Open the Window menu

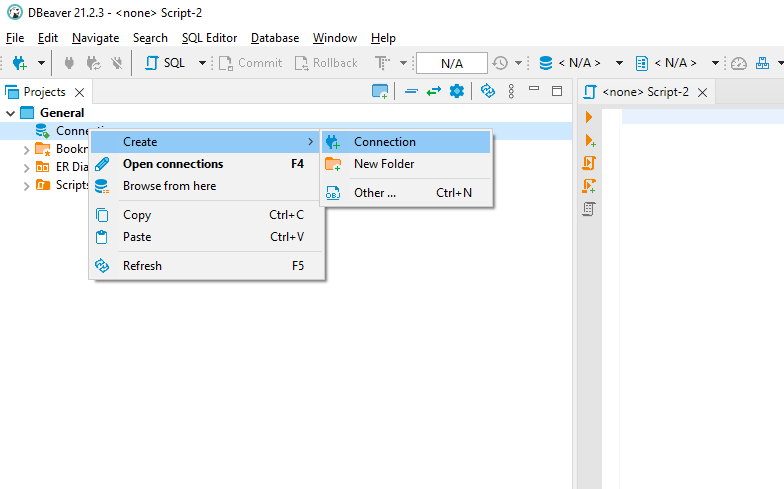335,38
